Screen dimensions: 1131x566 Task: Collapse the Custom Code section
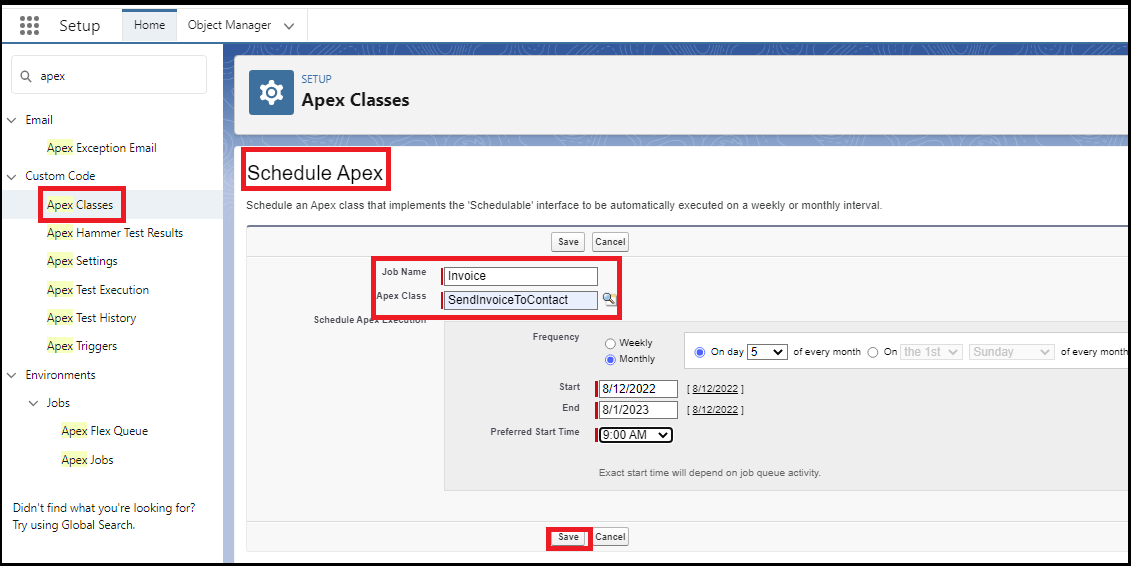[12, 176]
